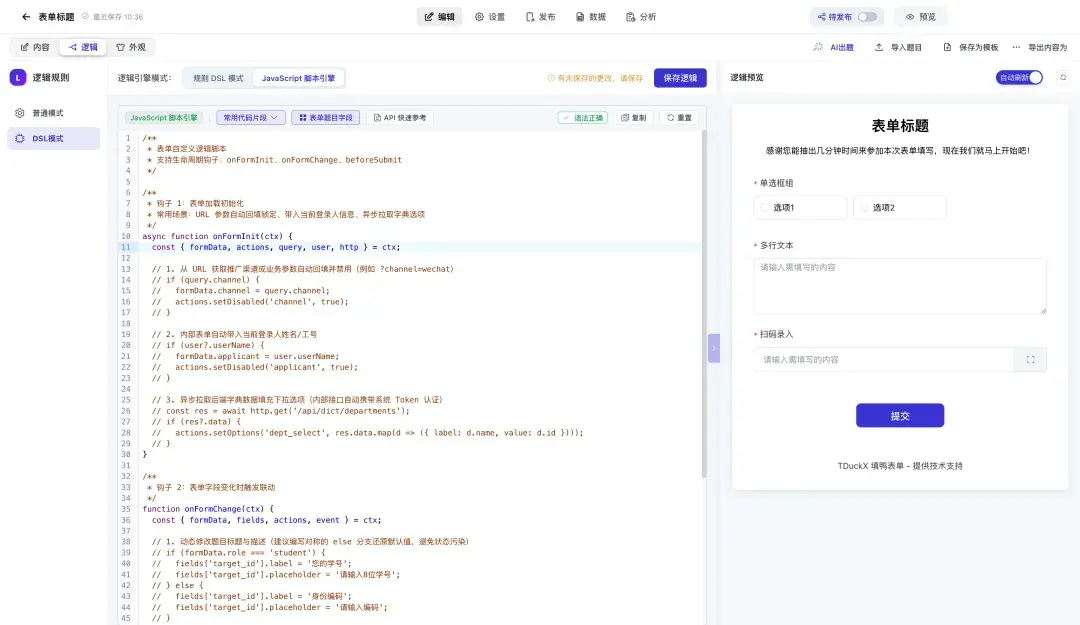Click the 预览 preview button
This screenshot has width=1080, height=625.
pos(920,17)
